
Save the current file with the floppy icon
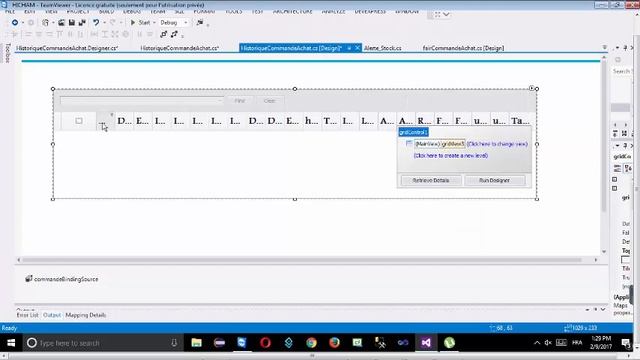tap(72, 22)
